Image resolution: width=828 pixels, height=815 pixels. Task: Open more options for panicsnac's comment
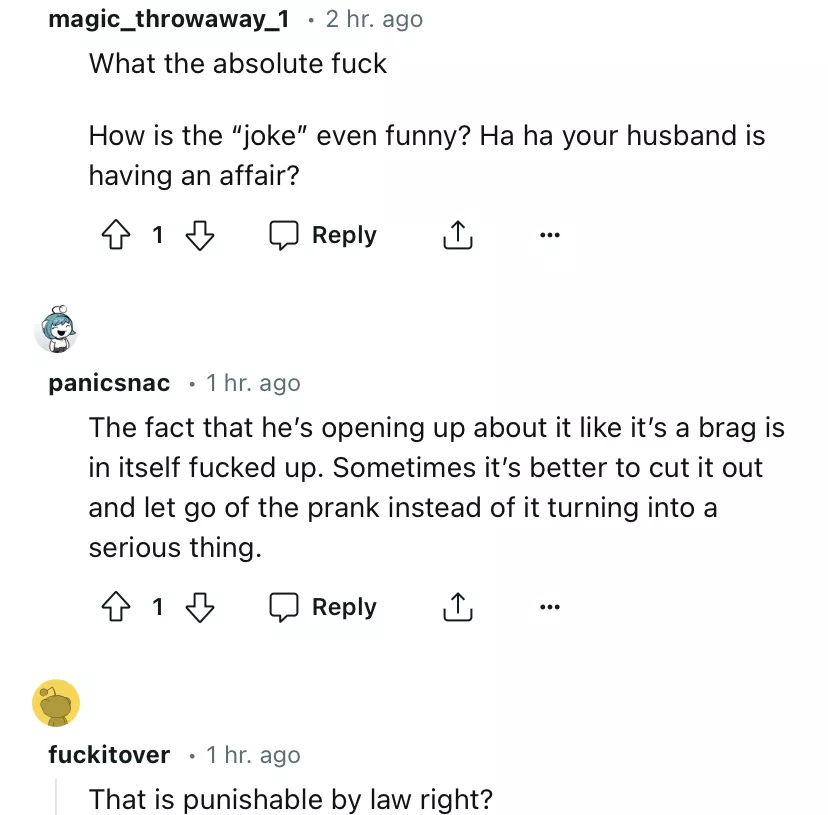click(550, 607)
